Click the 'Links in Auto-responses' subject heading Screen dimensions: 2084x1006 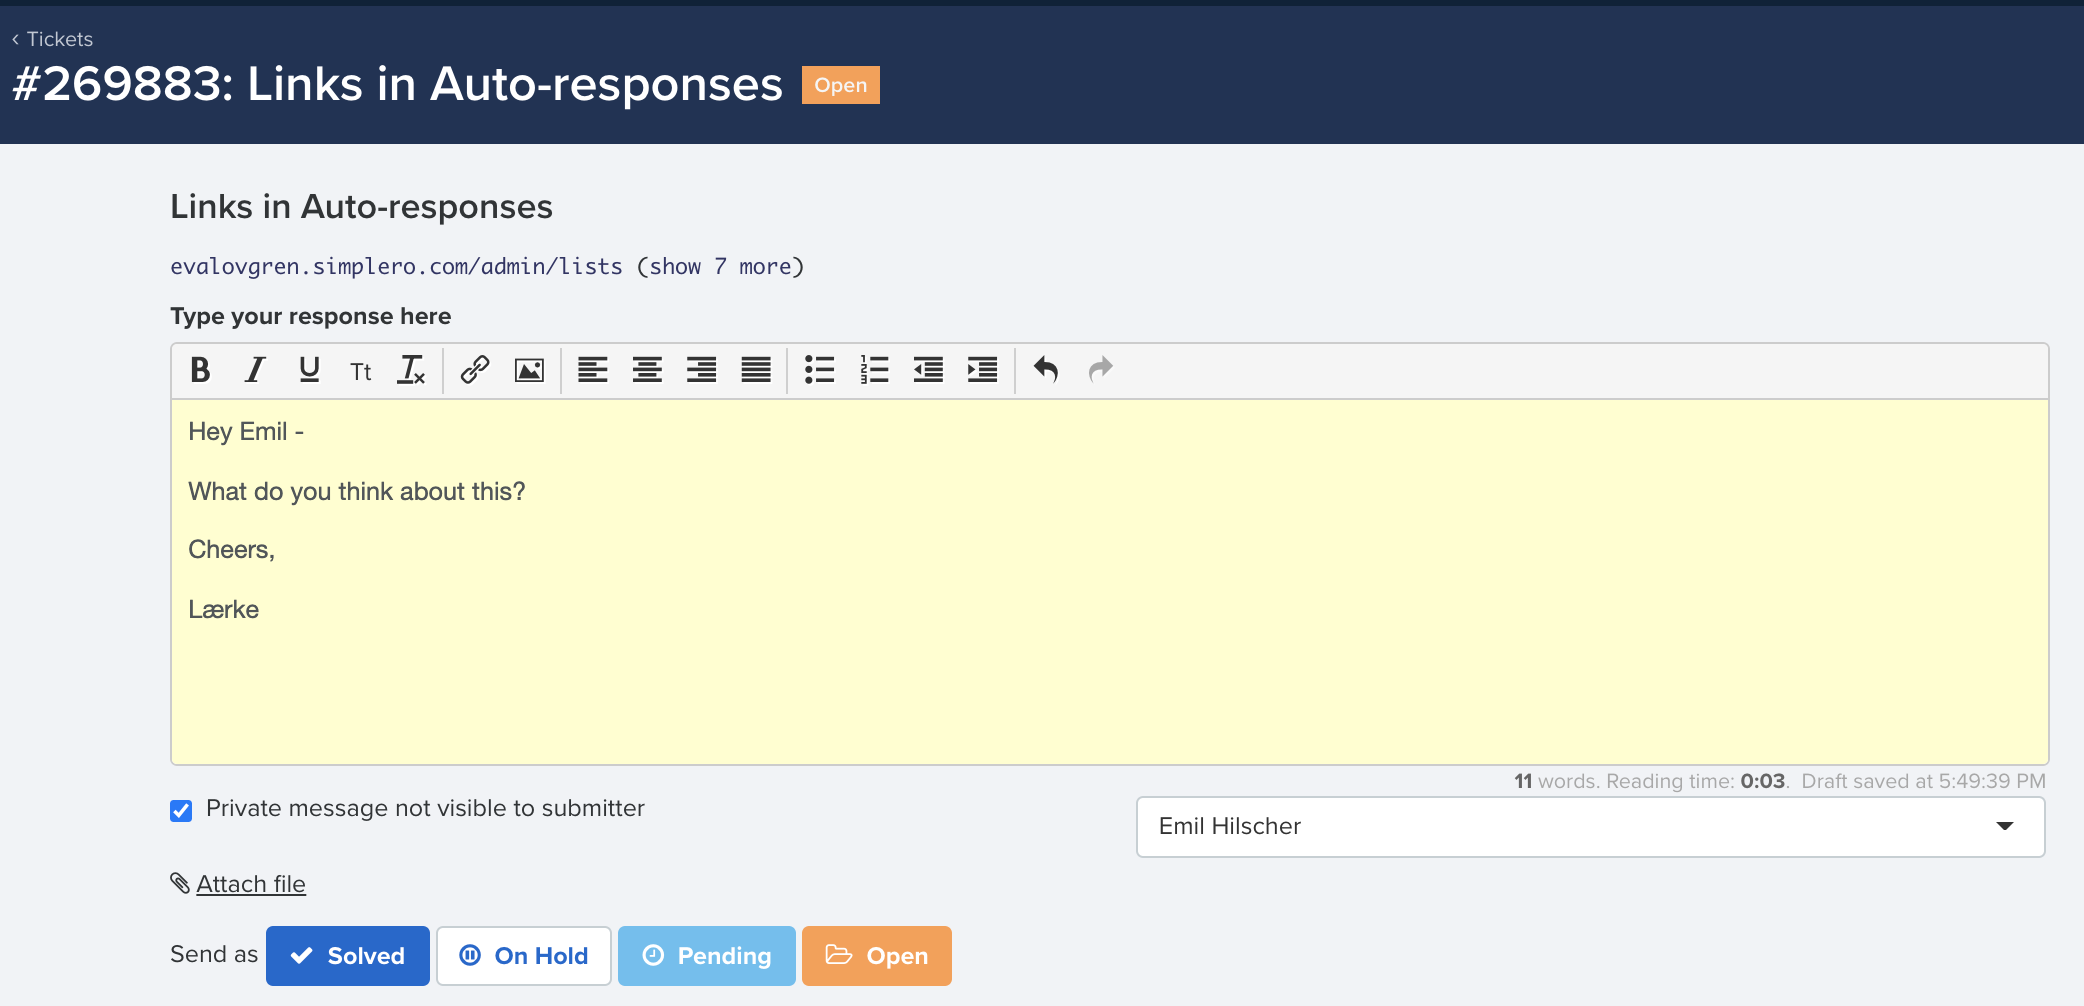[x=361, y=206]
